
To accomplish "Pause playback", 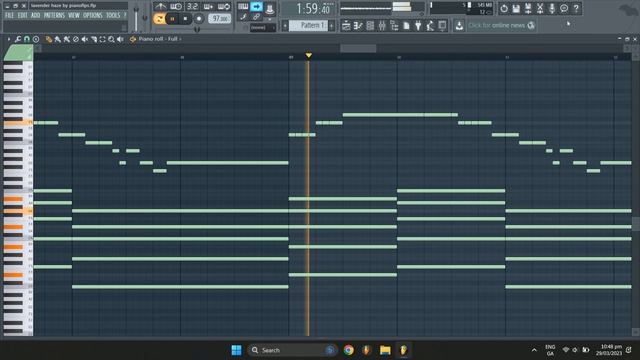I will (x=172, y=19).
